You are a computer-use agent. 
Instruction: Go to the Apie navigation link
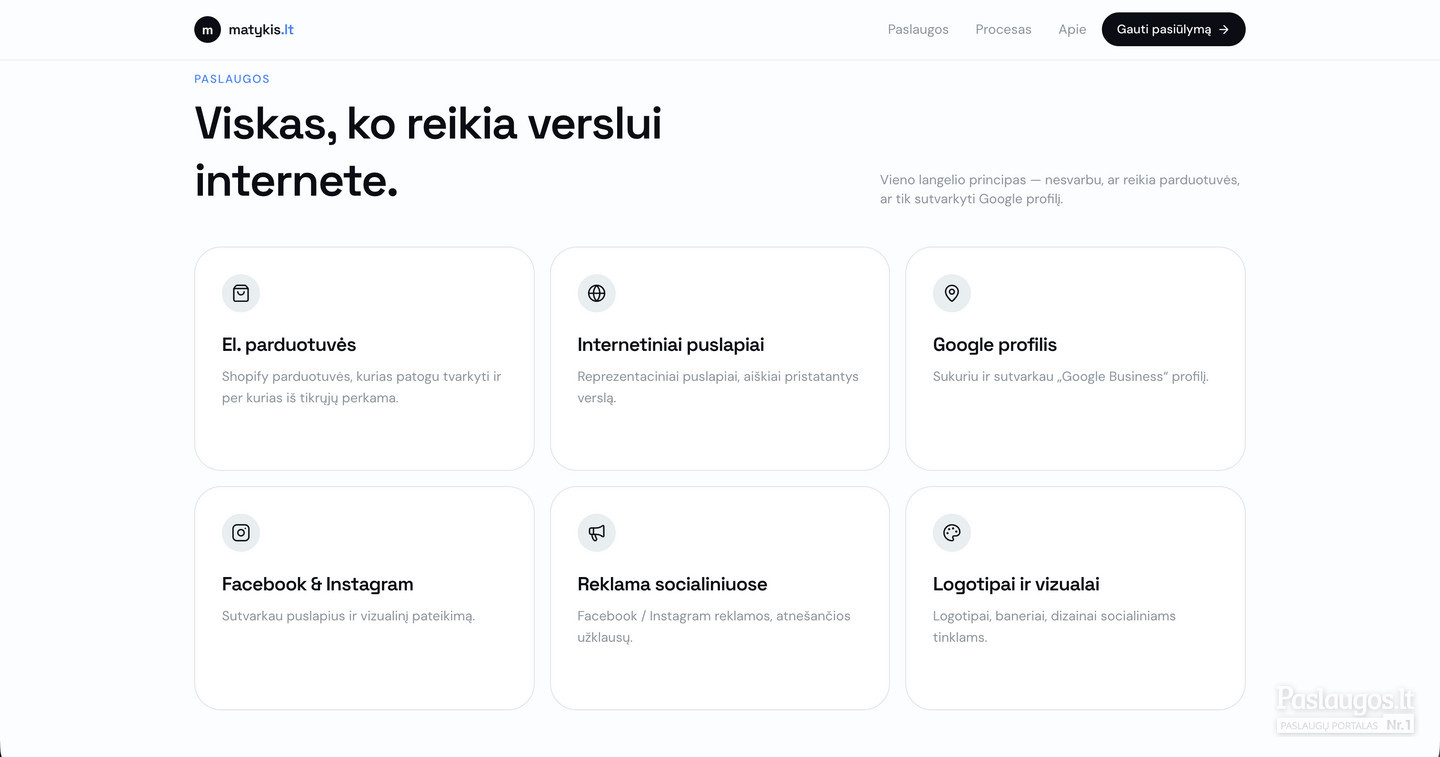tap(1072, 30)
